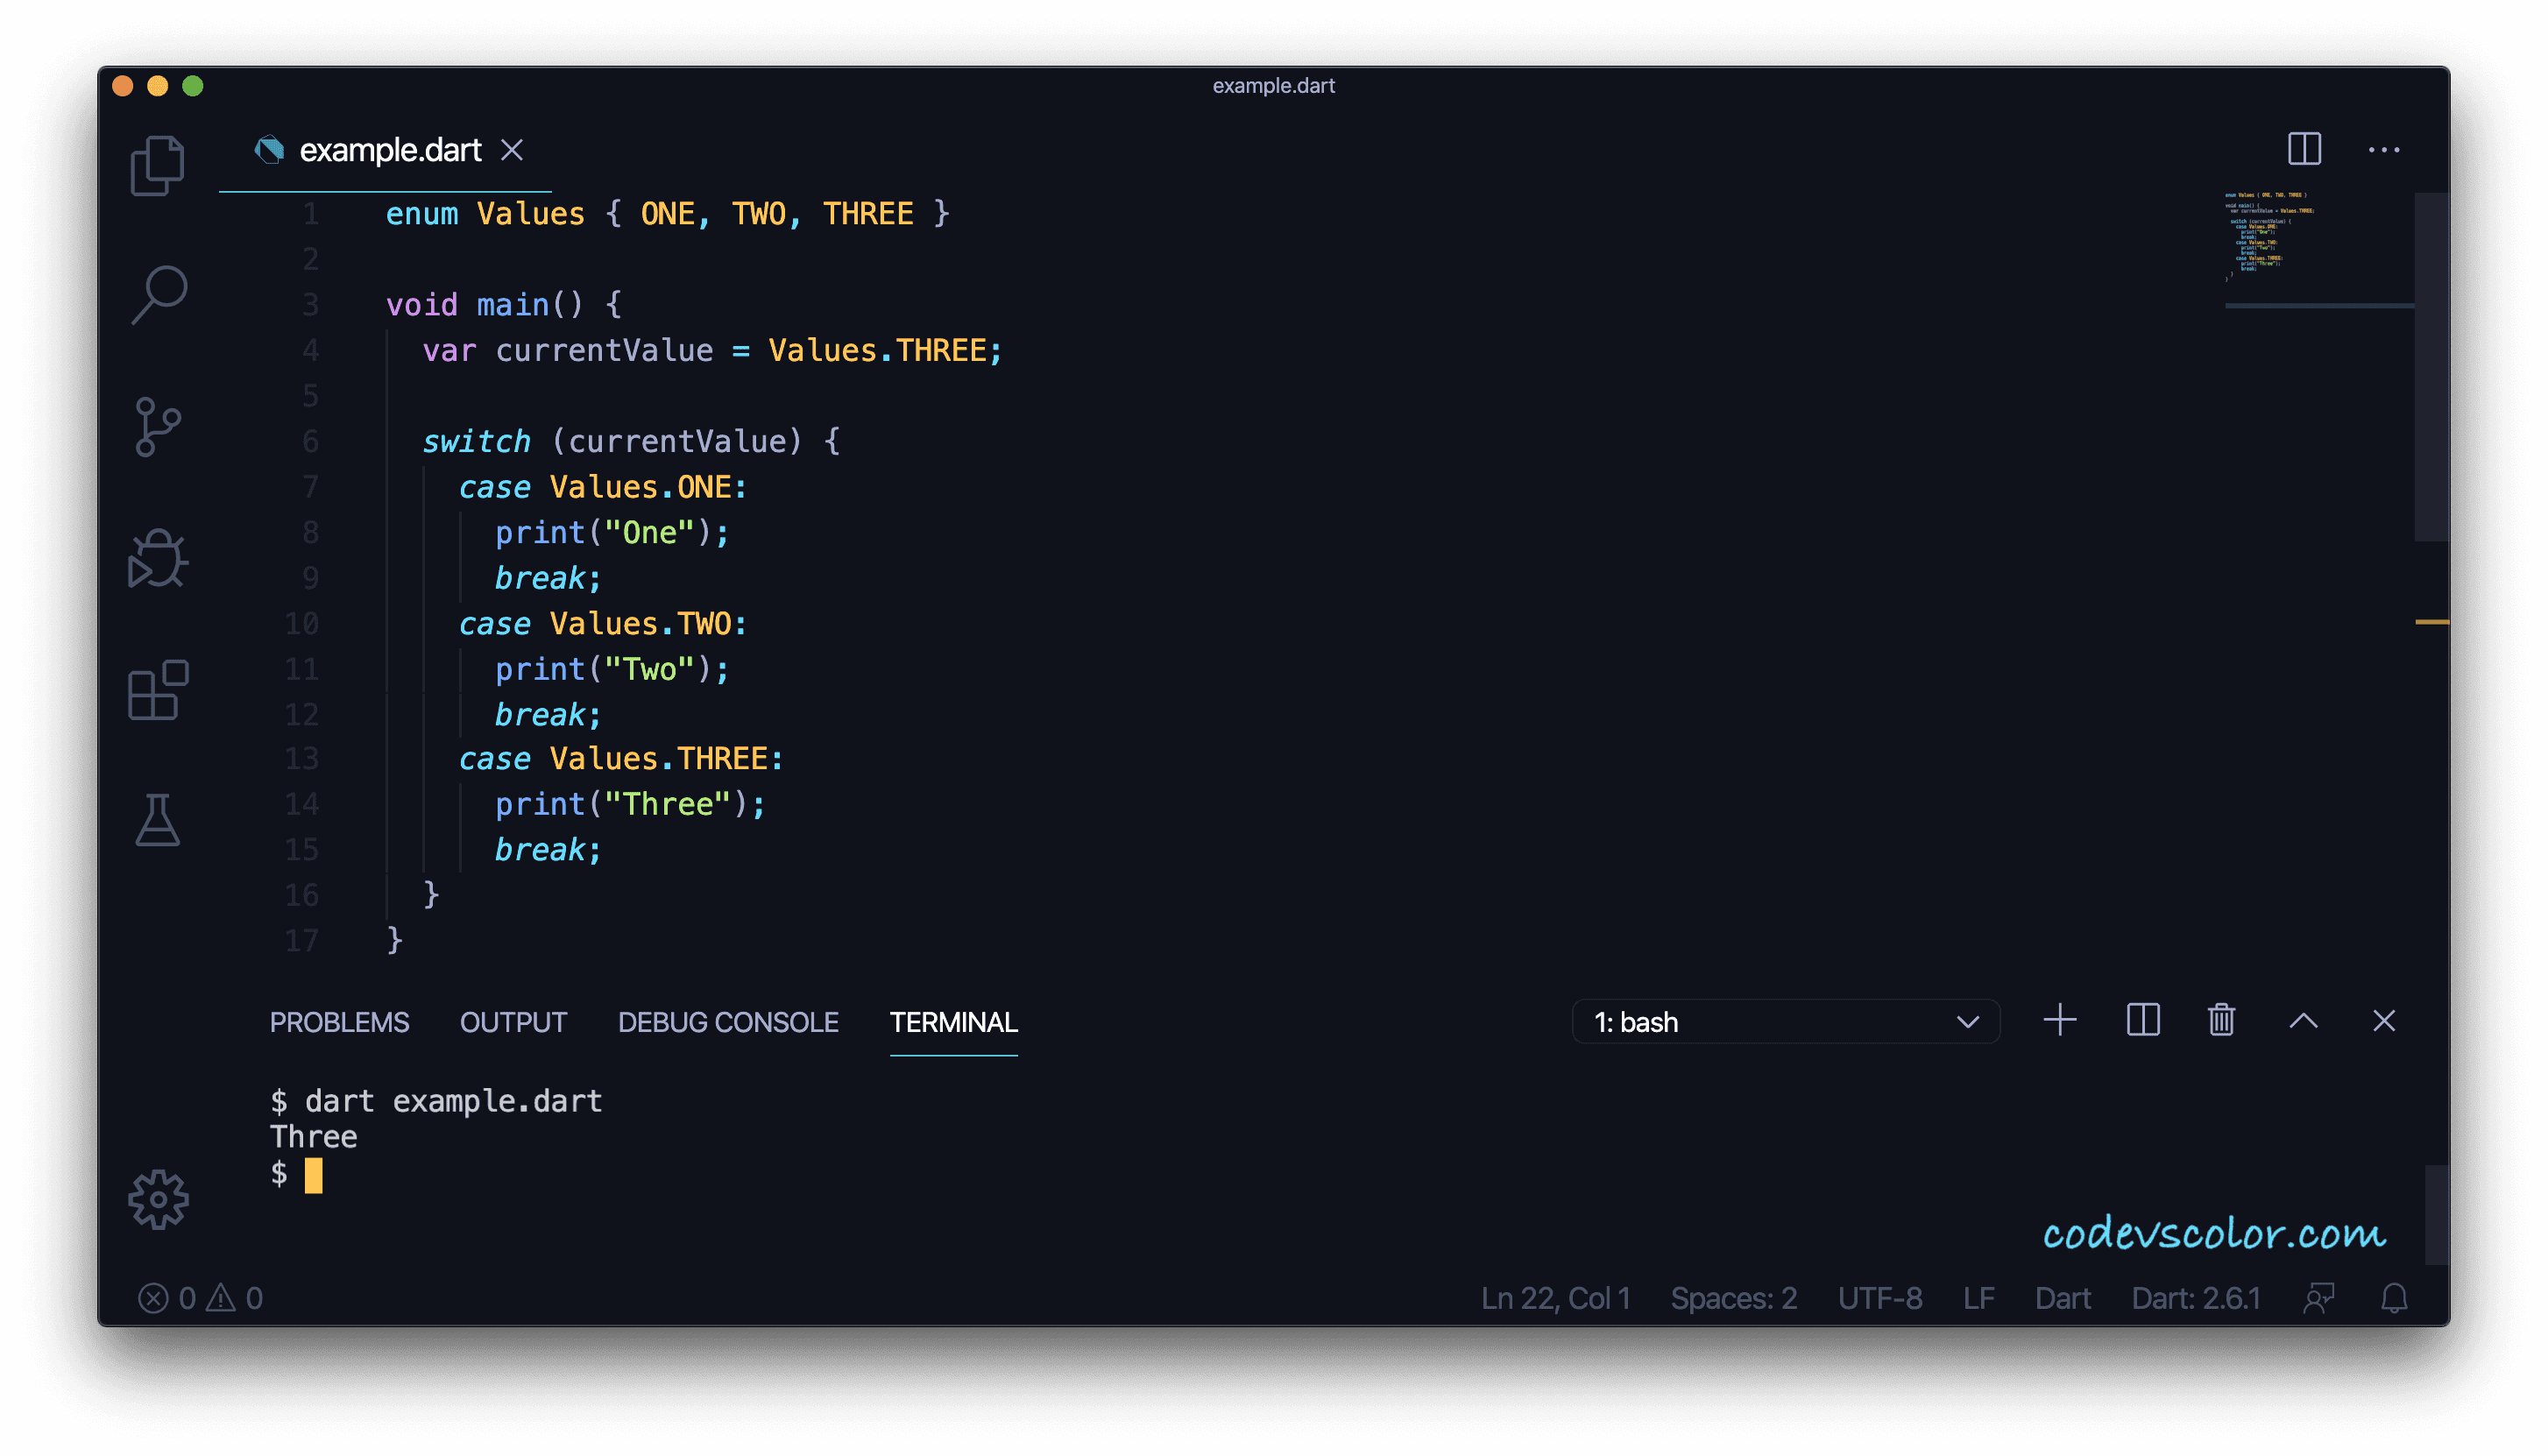Create a new terminal with the plus icon
Image resolution: width=2548 pixels, height=1456 pixels.
[x=2059, y=1020]
